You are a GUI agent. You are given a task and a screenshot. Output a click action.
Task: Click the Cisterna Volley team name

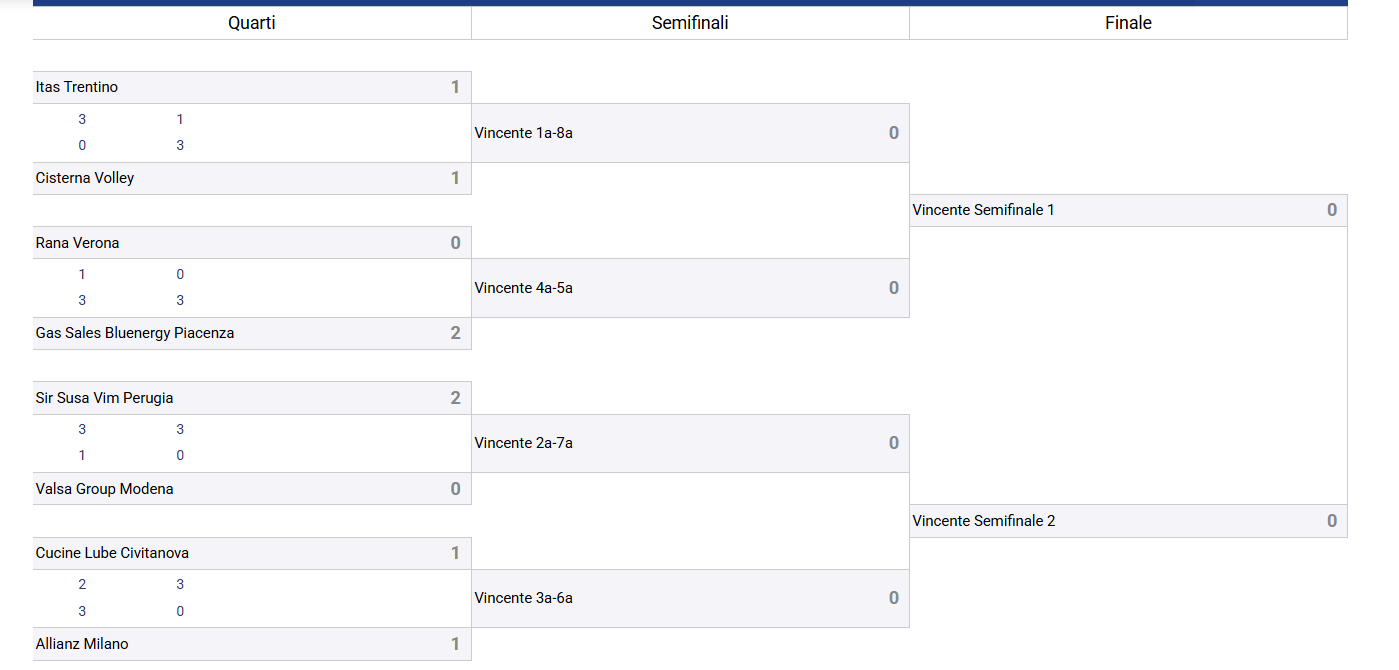(85, 178)
